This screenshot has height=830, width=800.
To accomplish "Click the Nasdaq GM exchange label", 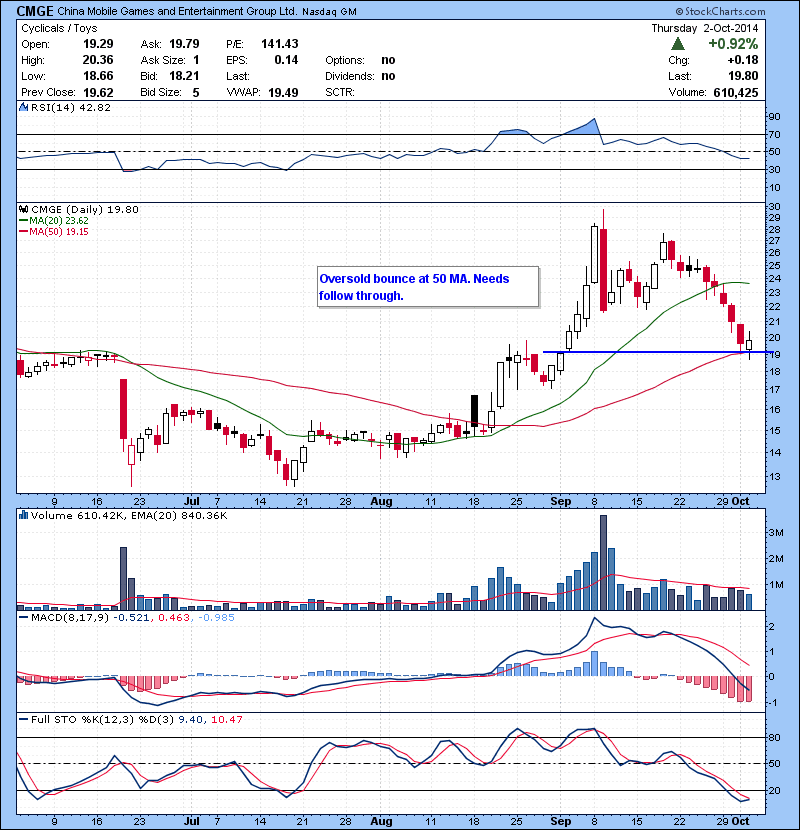I will point(329,12).
